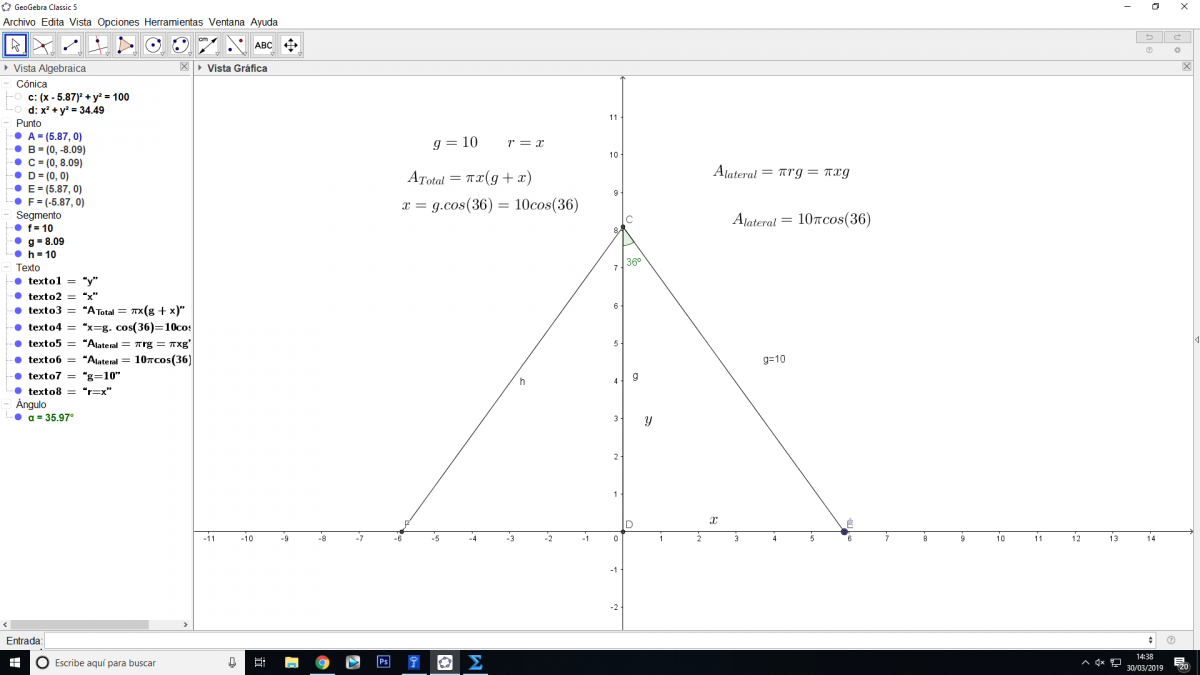
Task: Open the Herramientas menu
Action: [x=173, y=21]
